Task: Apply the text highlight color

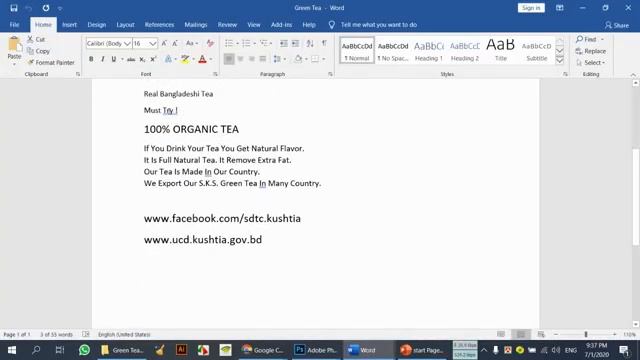Action: (x=185, y=60)
